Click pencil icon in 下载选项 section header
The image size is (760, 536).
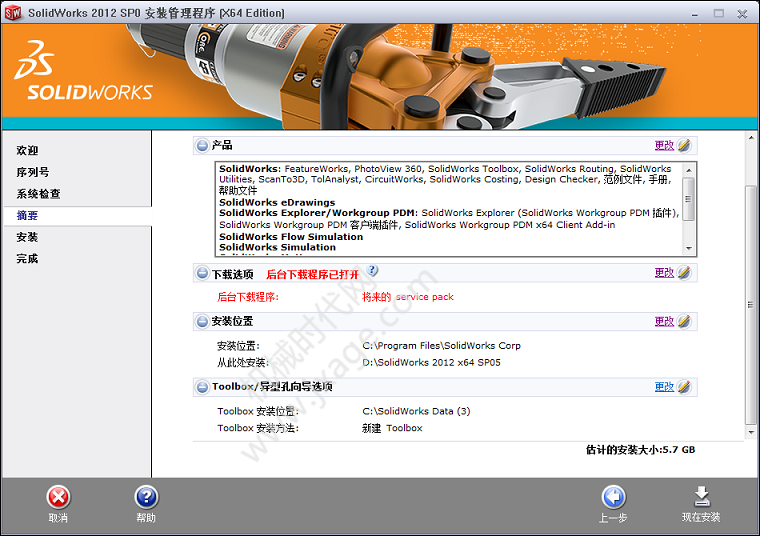[684, 273]
